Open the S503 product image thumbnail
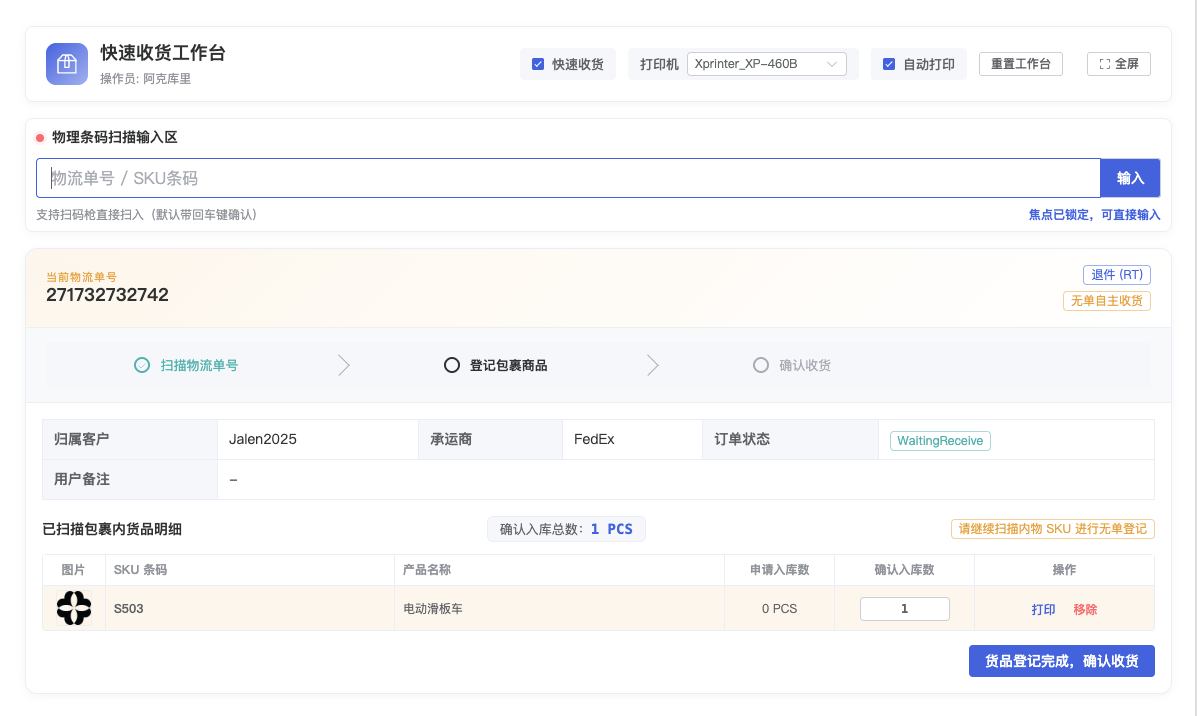This screenshot has width=1197, height=716. coord(74,608)
